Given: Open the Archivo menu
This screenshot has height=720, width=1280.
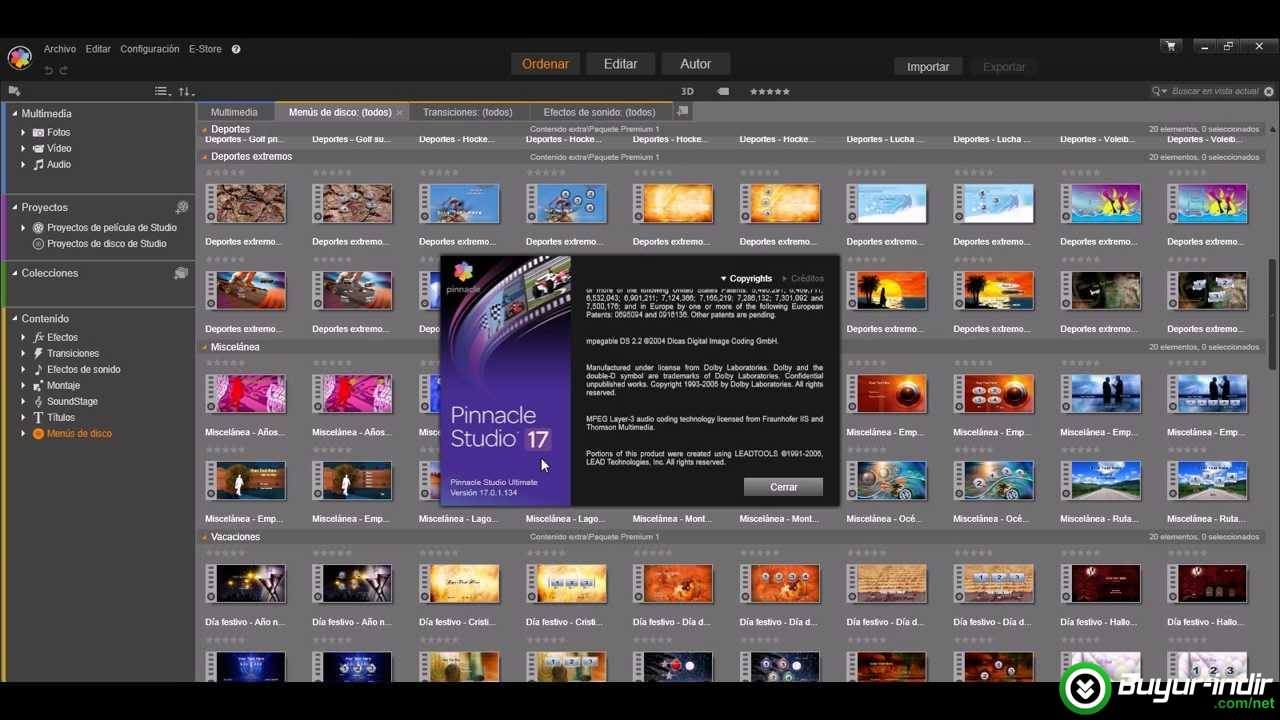Looking at the screenshot, I should 60,49.
